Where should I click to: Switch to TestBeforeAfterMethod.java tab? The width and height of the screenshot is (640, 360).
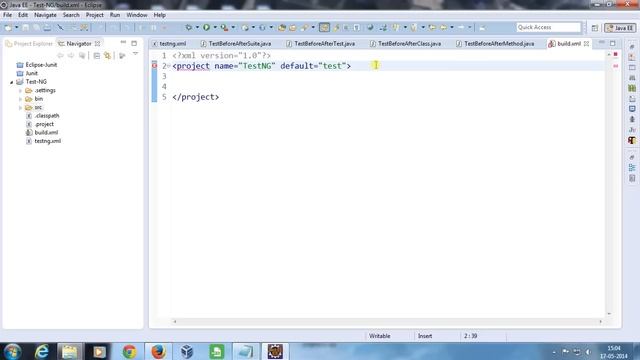tap(495, 43)
